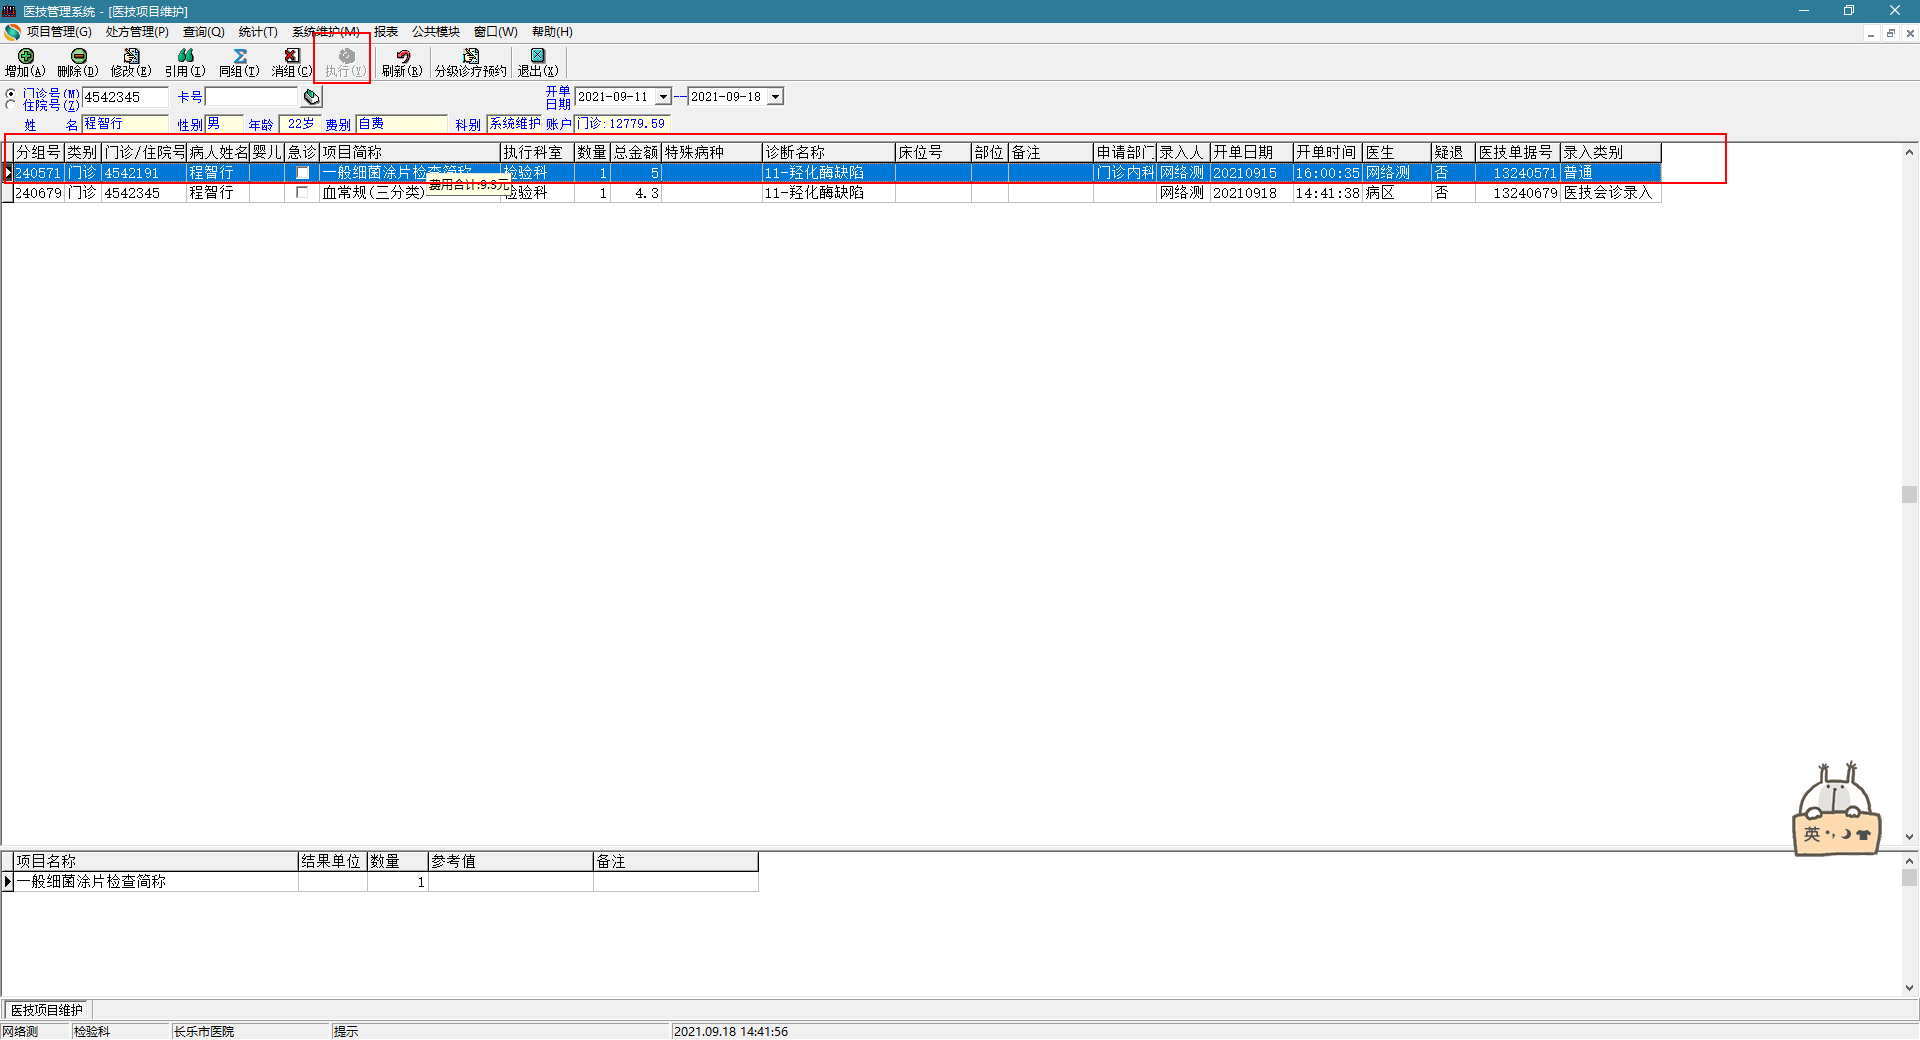Click the main table vertical scrollbar thumb
1920x1040 pixels.
tap(1909, 495)
